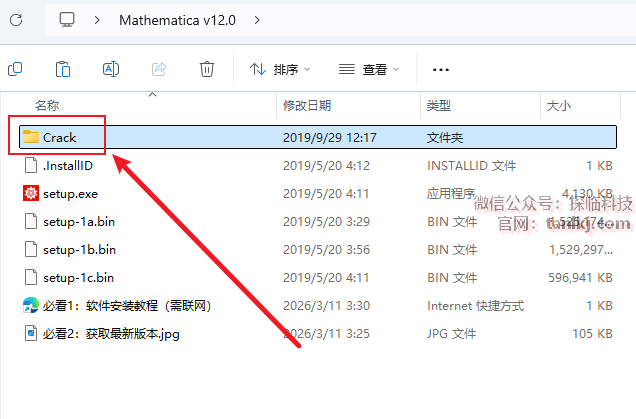Image resolution: width=636 pixels, height=419 pixels.
Task: Click size 105 KB of 必看2 jpg
Action: click(x=592, y=333)
